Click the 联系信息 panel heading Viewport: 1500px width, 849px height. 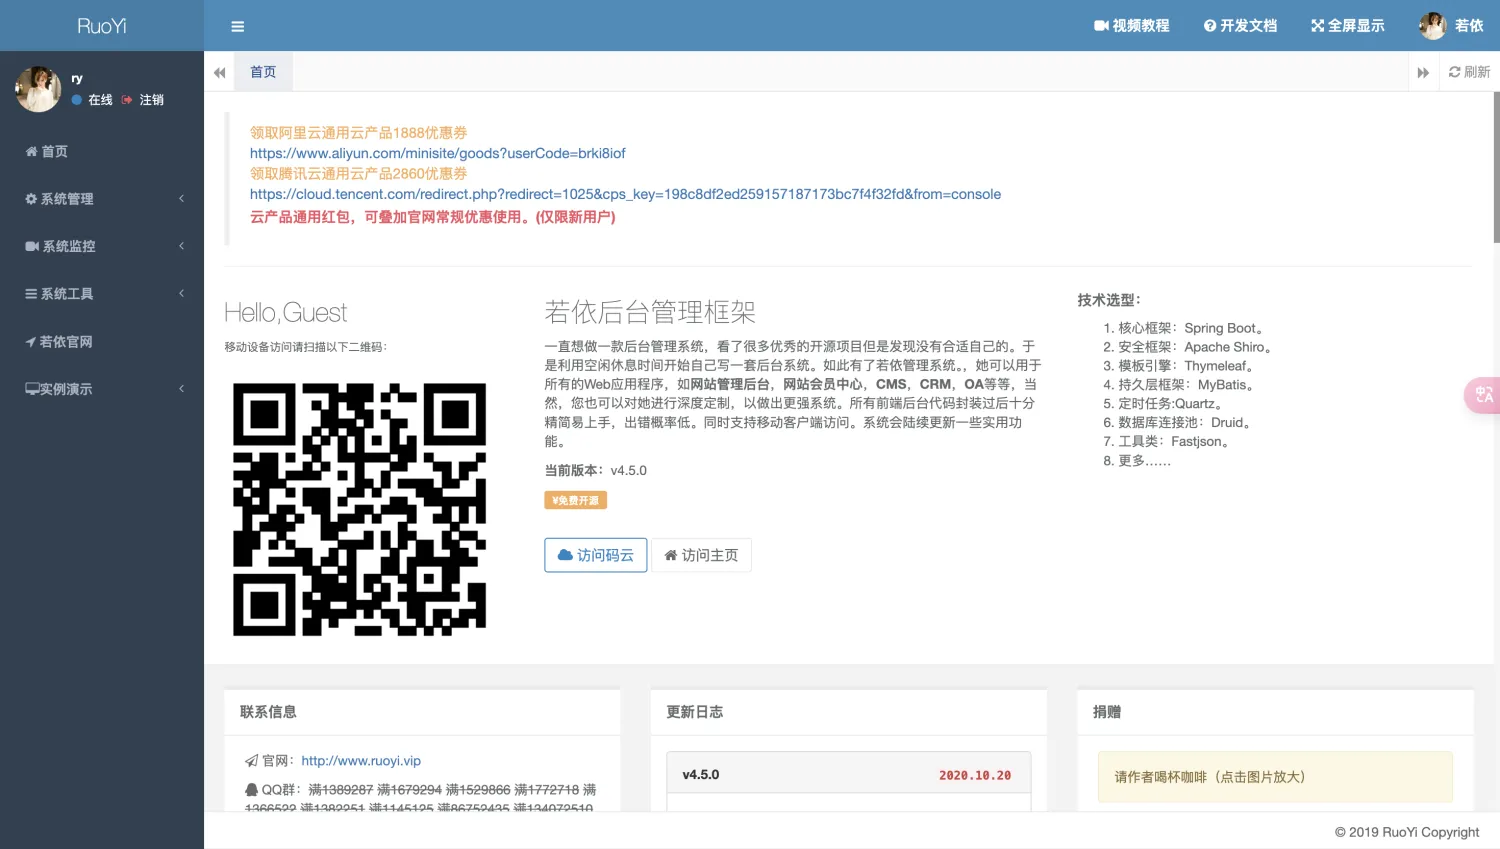268,712
